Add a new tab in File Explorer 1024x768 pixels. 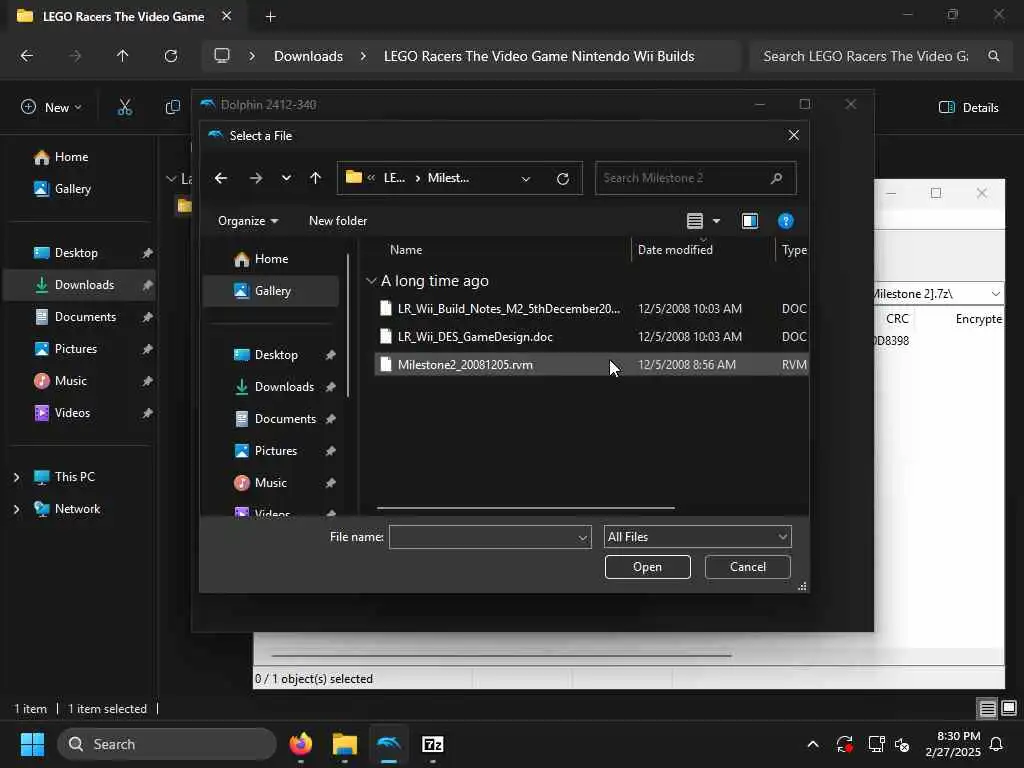coord(270,17)
